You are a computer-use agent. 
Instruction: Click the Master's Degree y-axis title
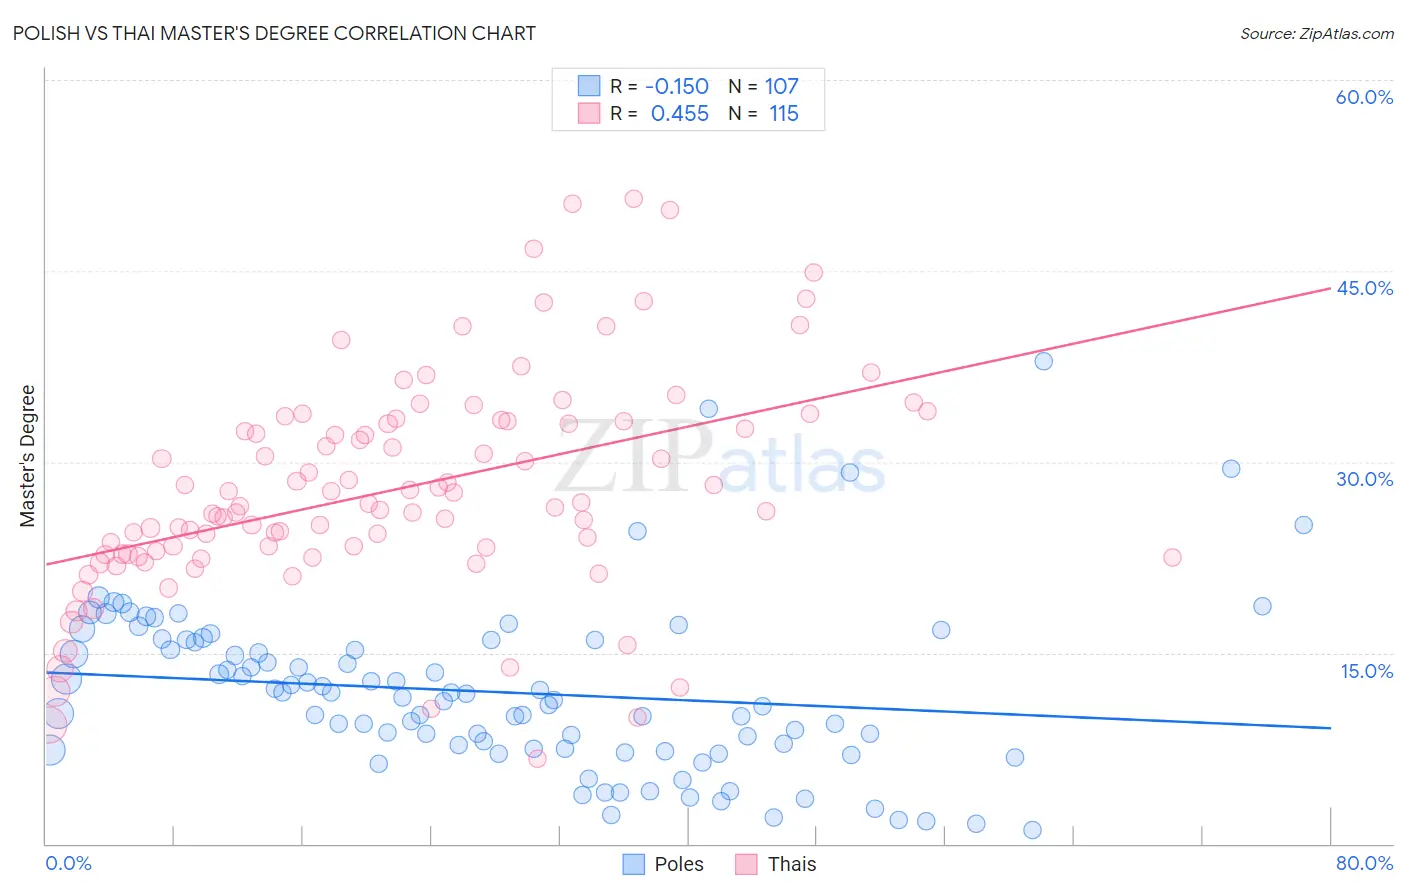27,456
